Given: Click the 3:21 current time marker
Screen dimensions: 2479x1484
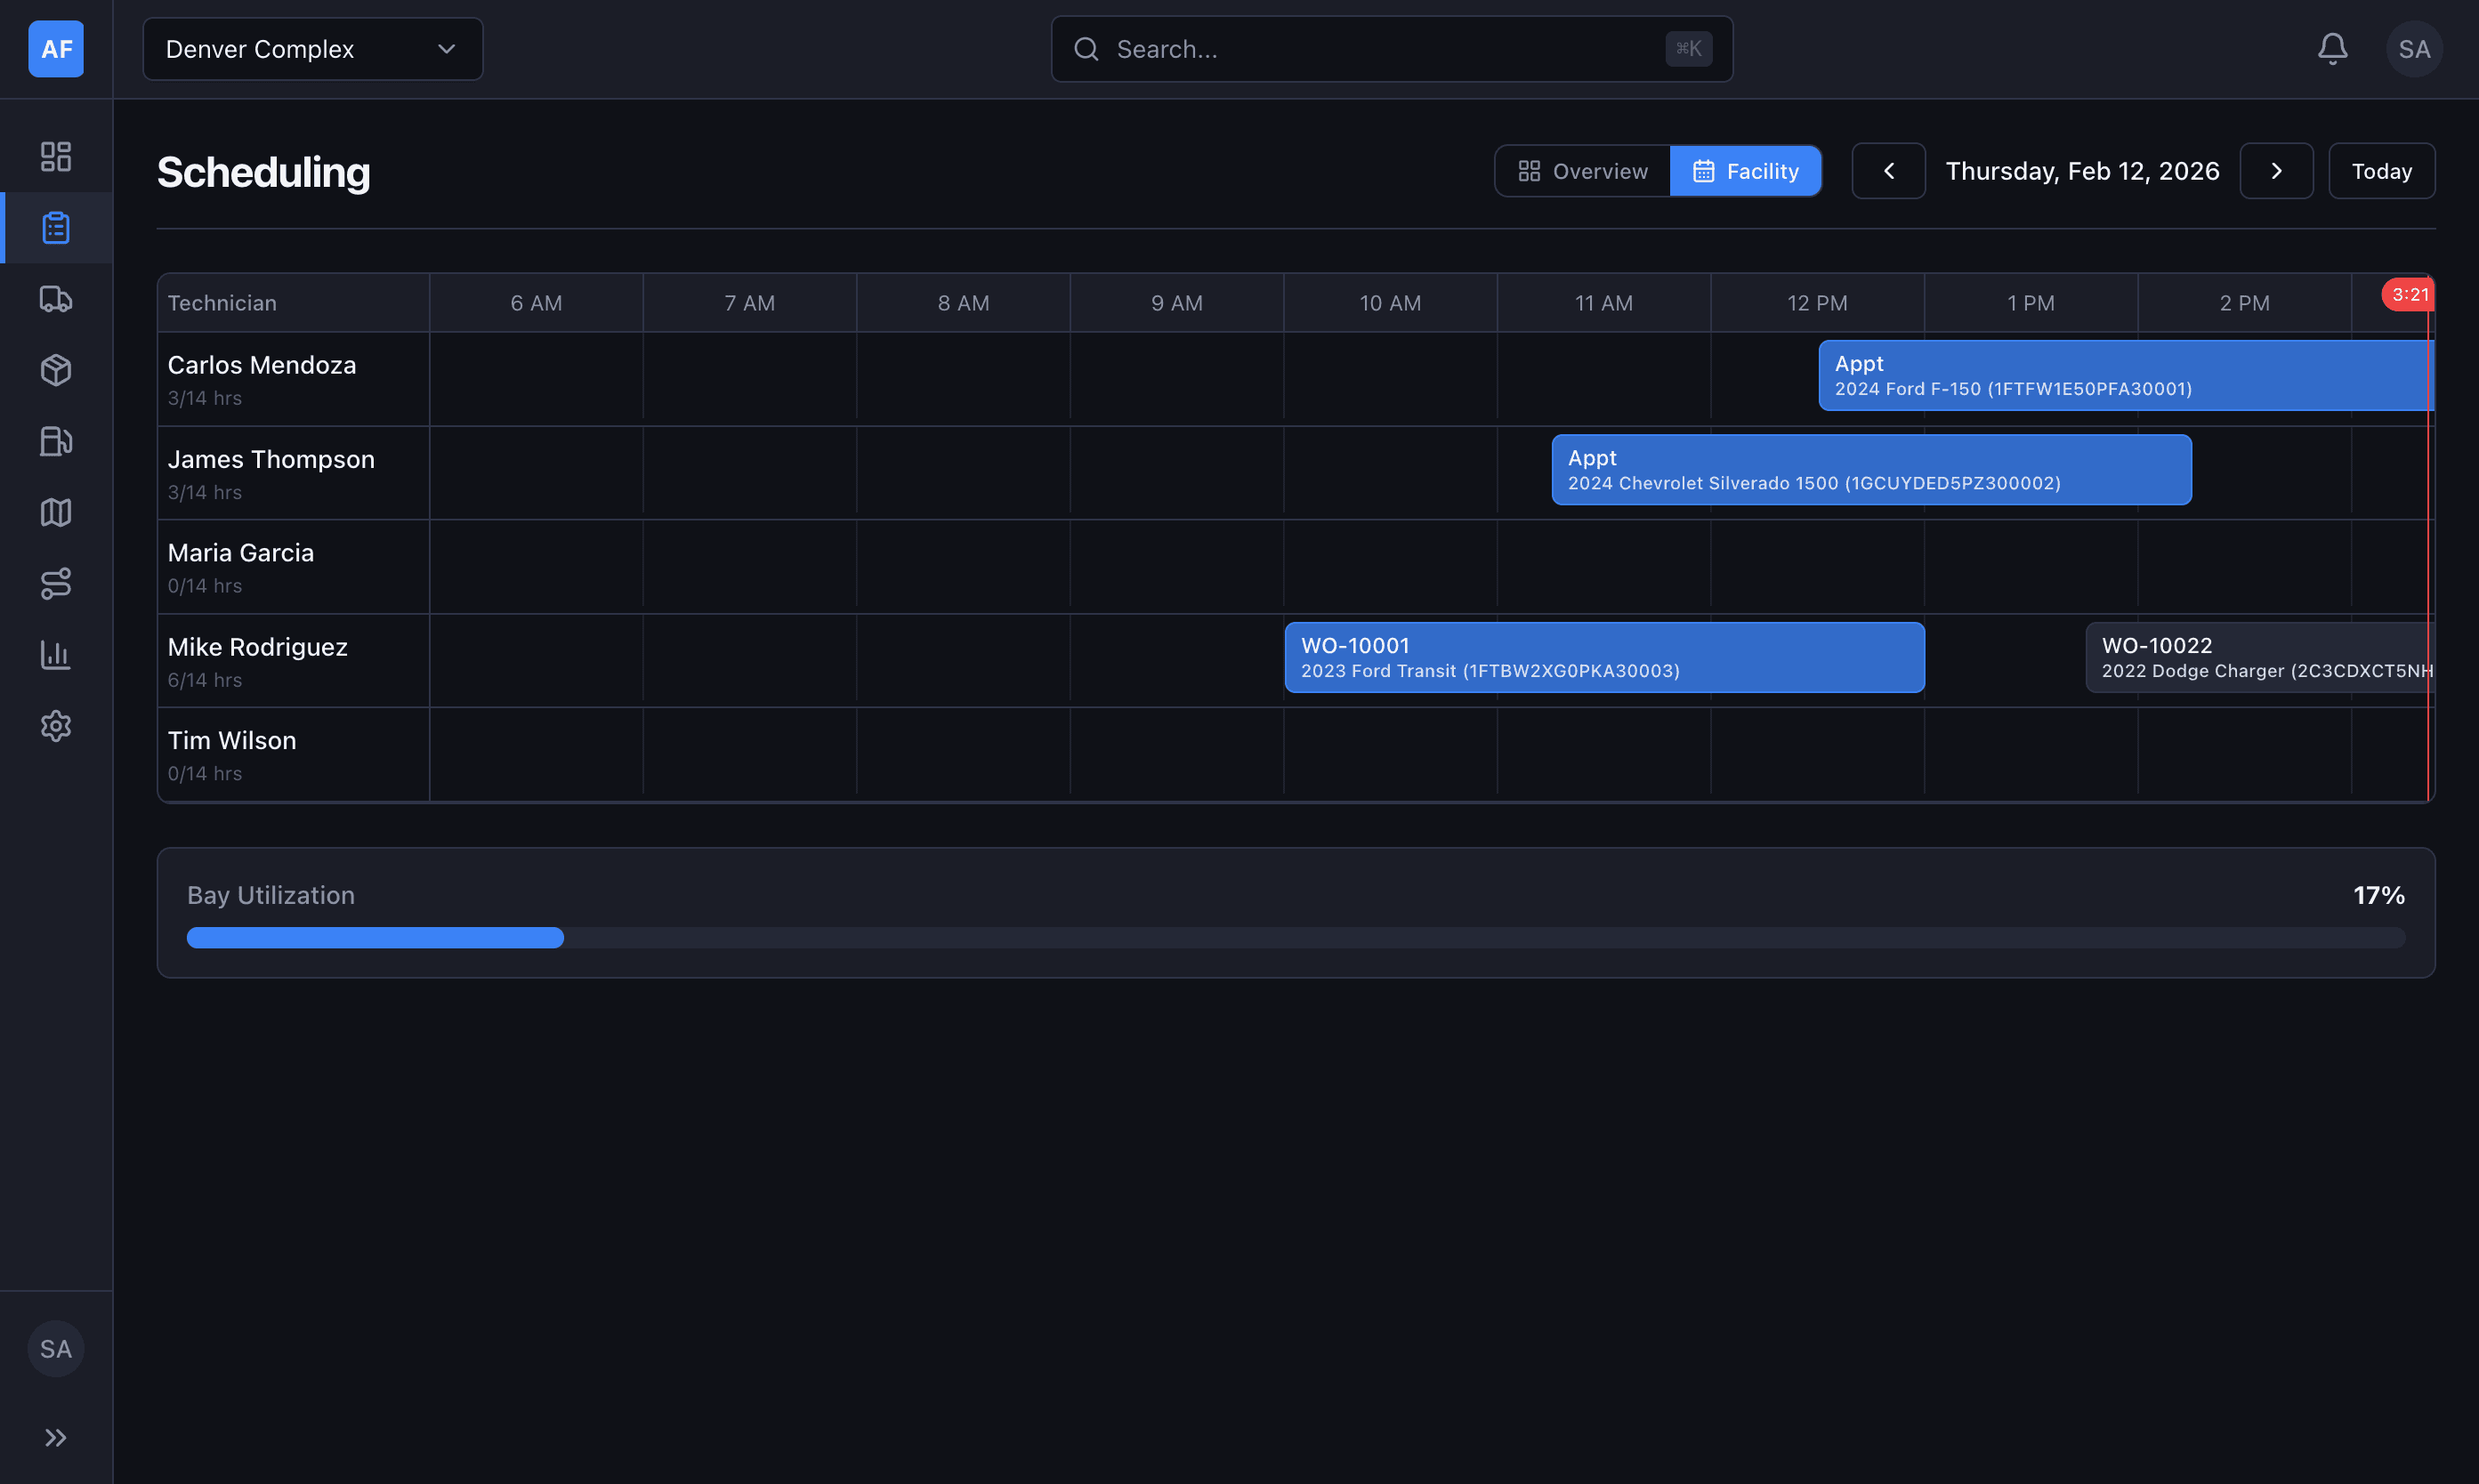Looking at the screenshot, I should click(2409, 294).
